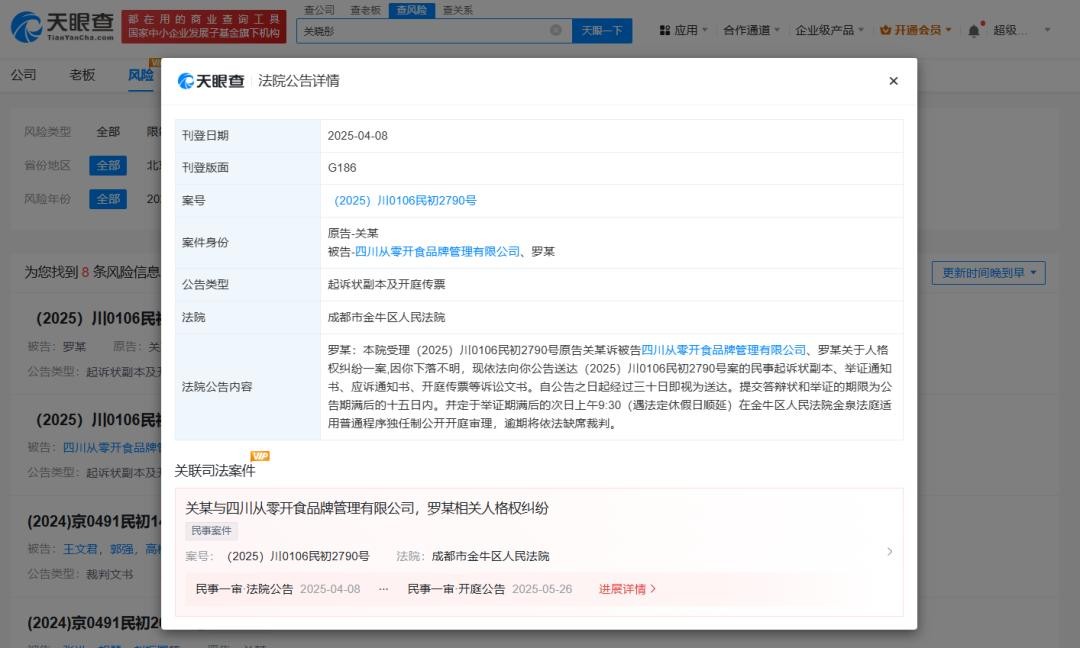1080x648 pixels.
Task: Click the right chevron on the related case card
Action: 889,551
